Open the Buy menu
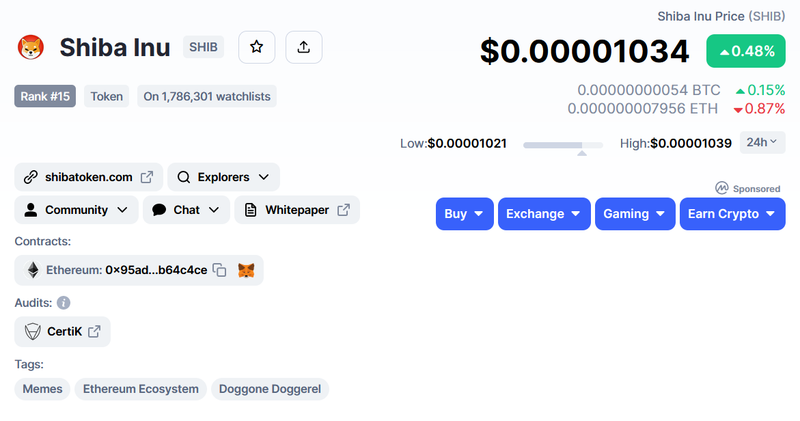 click(x=465, y=213)
